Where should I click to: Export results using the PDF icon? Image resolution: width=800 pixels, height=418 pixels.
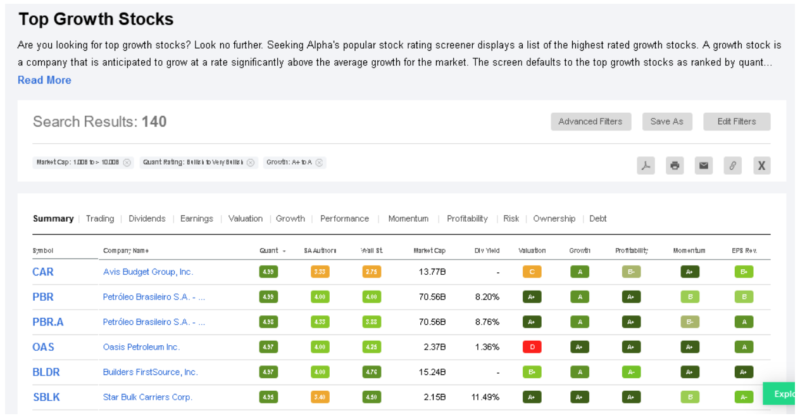[x=645, y=165]
